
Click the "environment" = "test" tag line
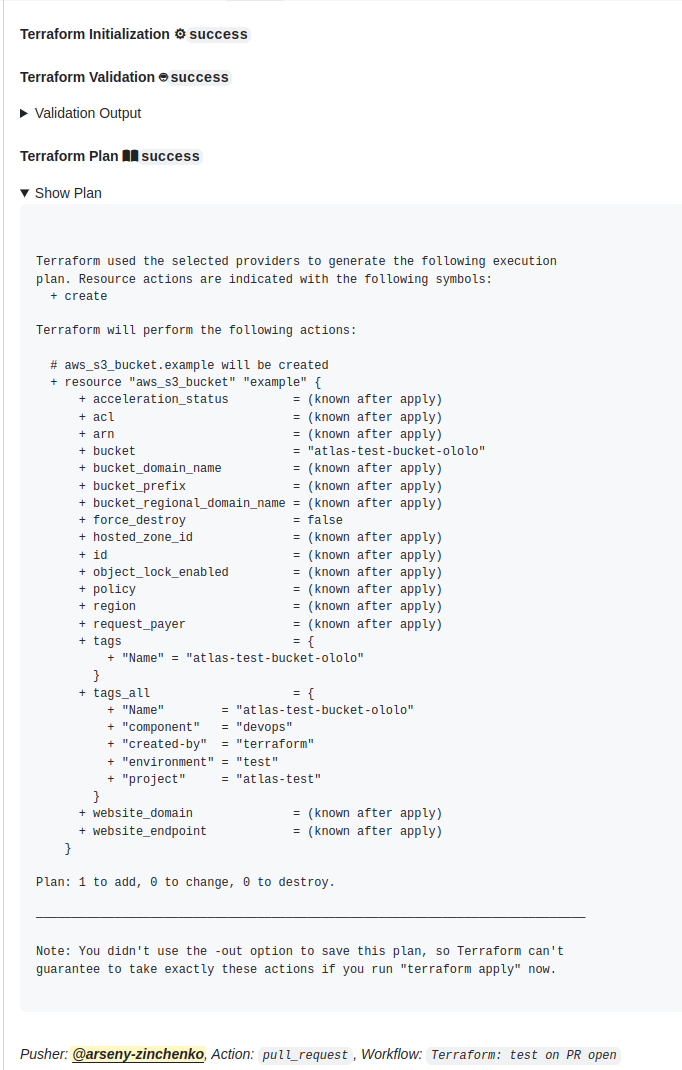click(x=193, y=762)
